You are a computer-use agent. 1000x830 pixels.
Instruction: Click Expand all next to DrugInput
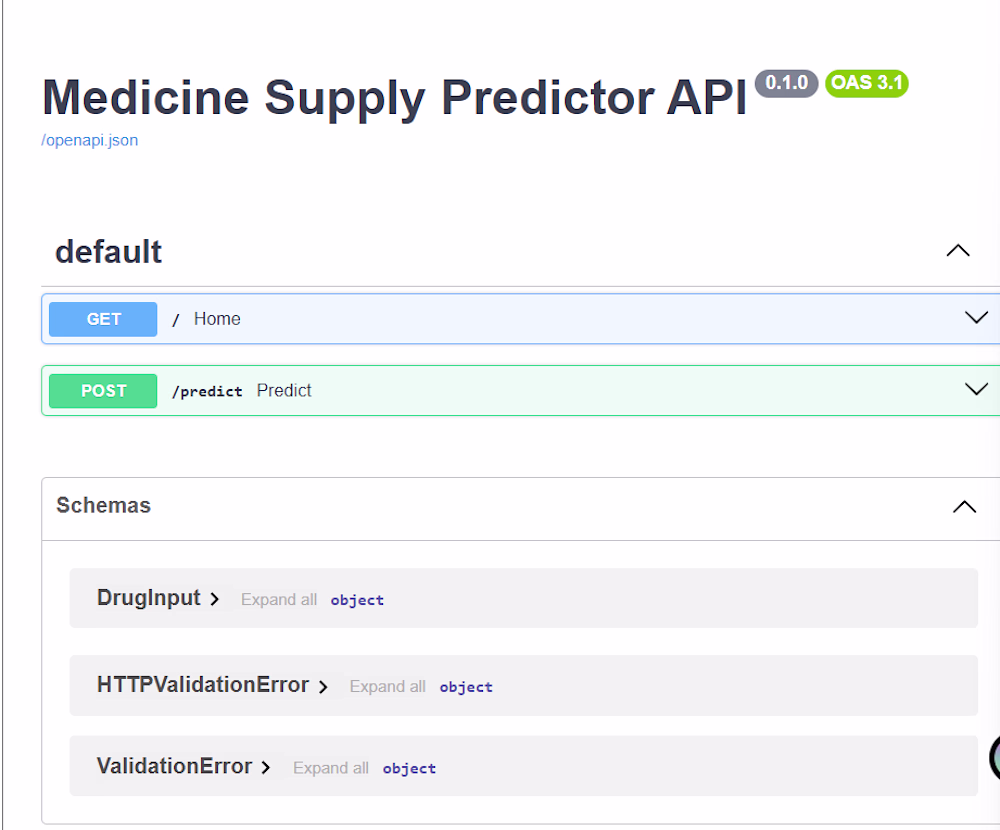279,600
